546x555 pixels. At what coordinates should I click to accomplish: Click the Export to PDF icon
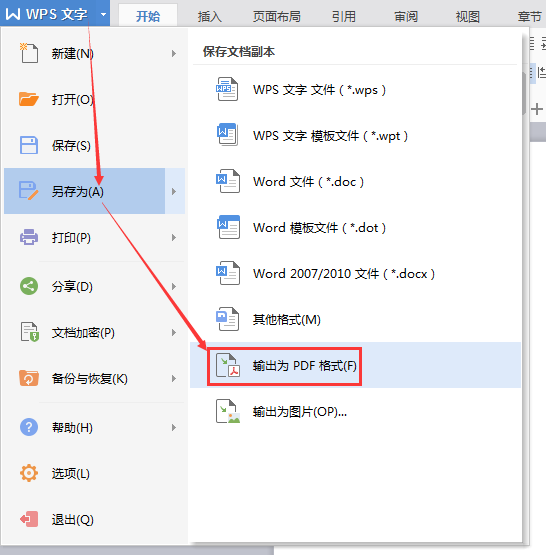point(228,365)
